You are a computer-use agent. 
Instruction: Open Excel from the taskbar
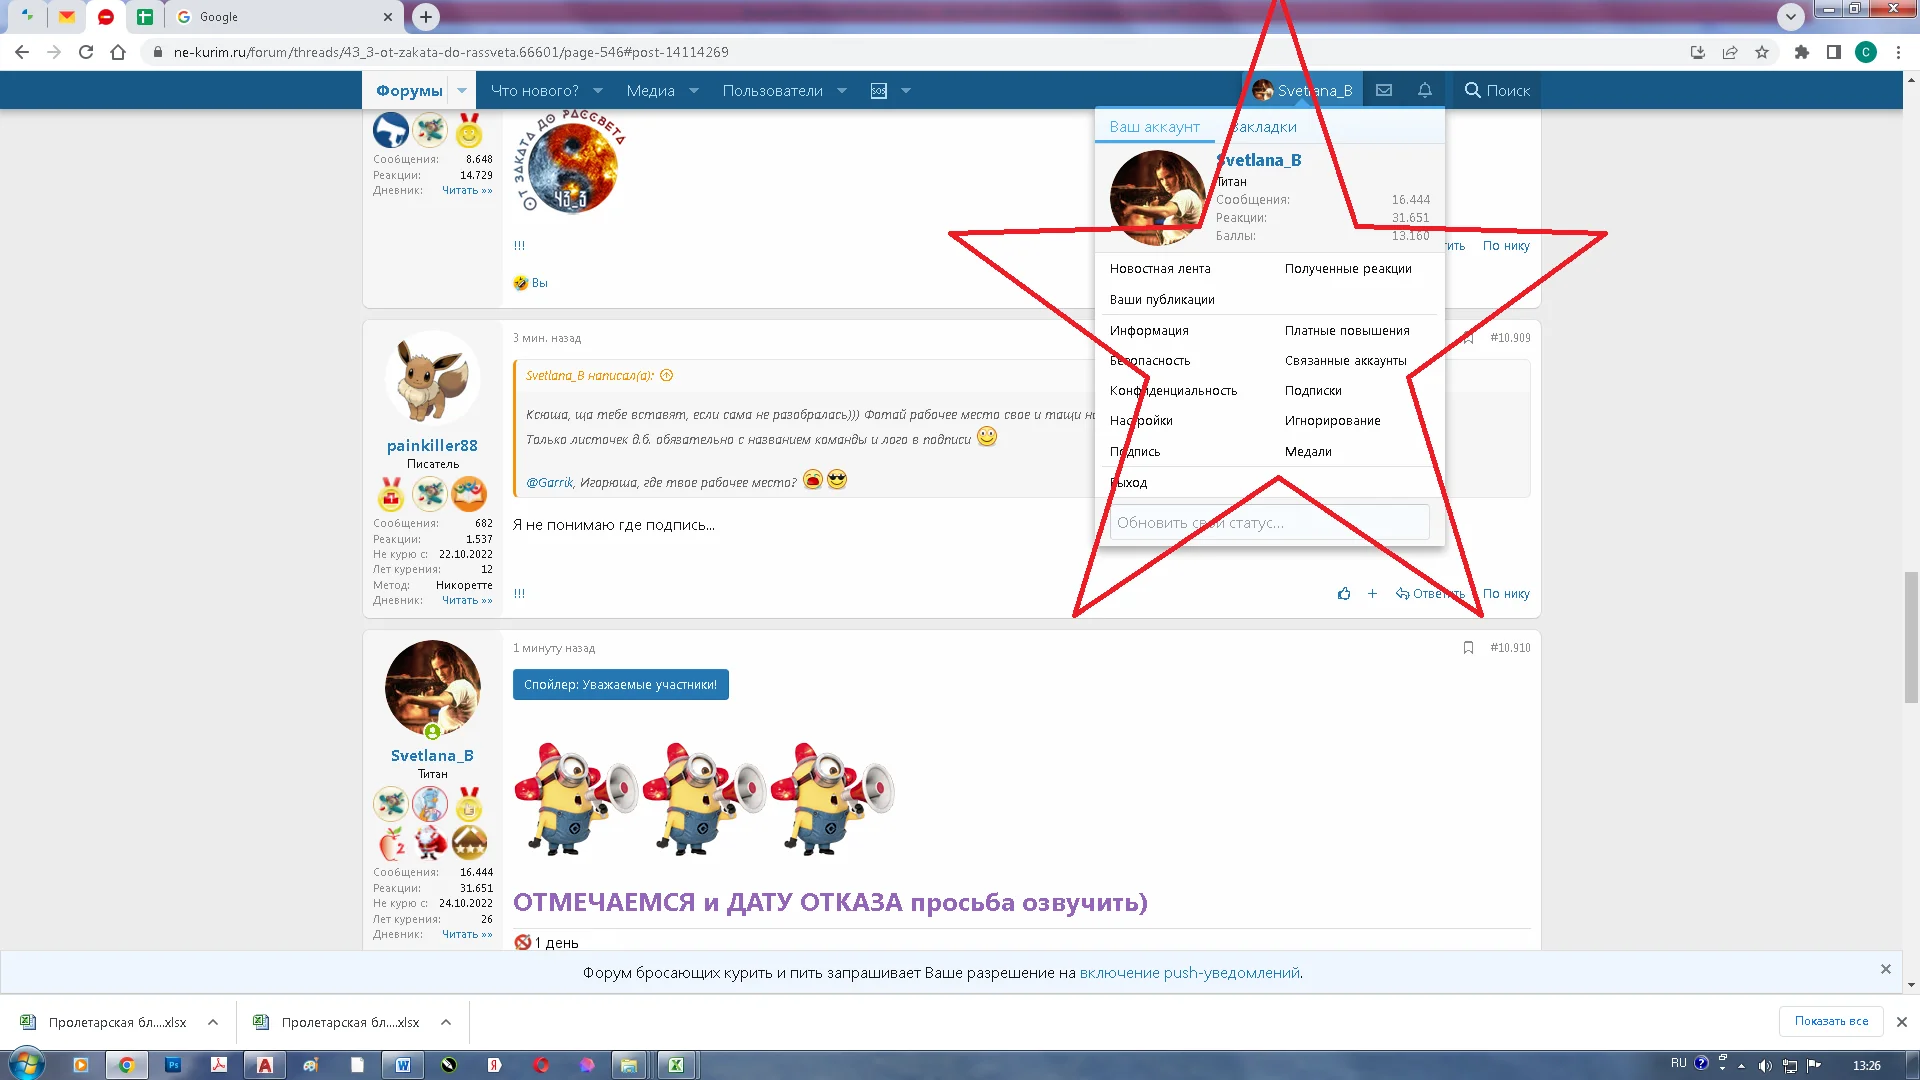677,1065
